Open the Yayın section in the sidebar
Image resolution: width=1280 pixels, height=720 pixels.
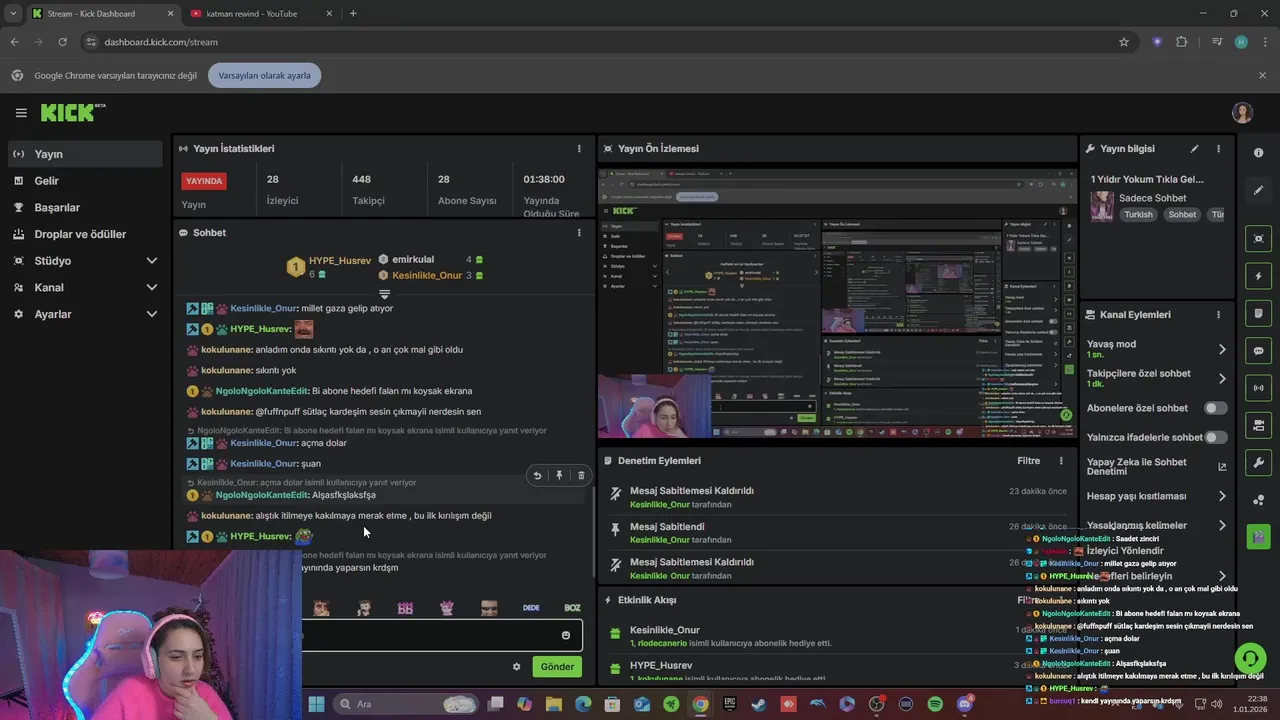[x=85, y=154]
